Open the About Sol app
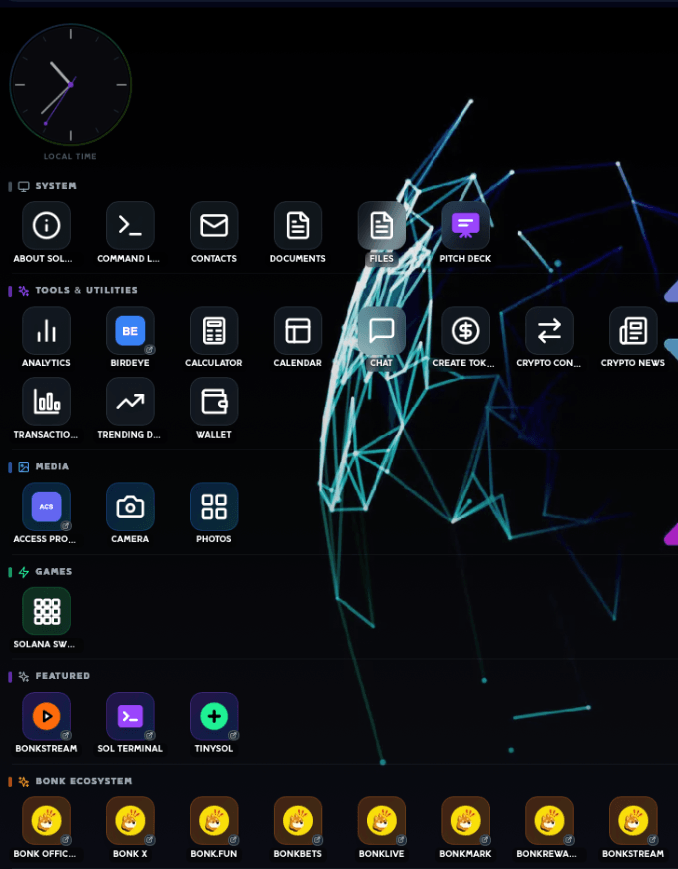The width and height of the screenshot is (678, 869). tap(47, 226)
